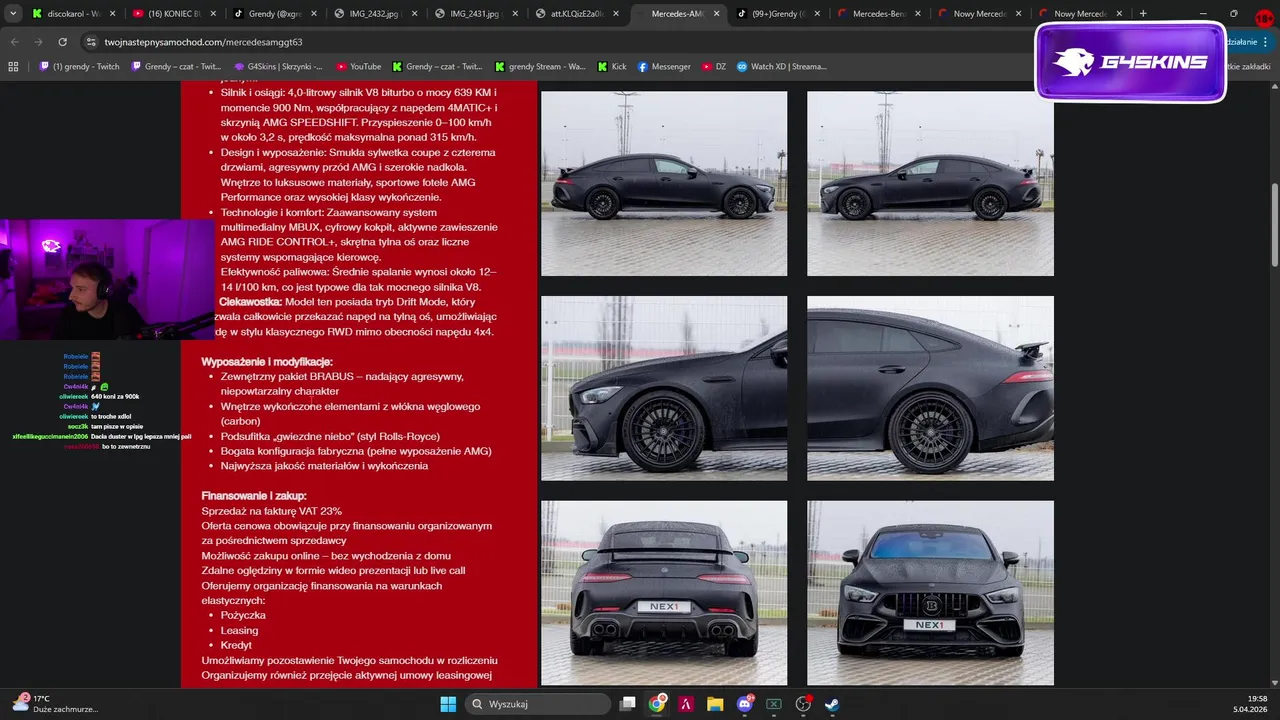Open the G4SKINS banner overlay
This screenshot has height=720, width=1280.
click(x=1131, y=62)
